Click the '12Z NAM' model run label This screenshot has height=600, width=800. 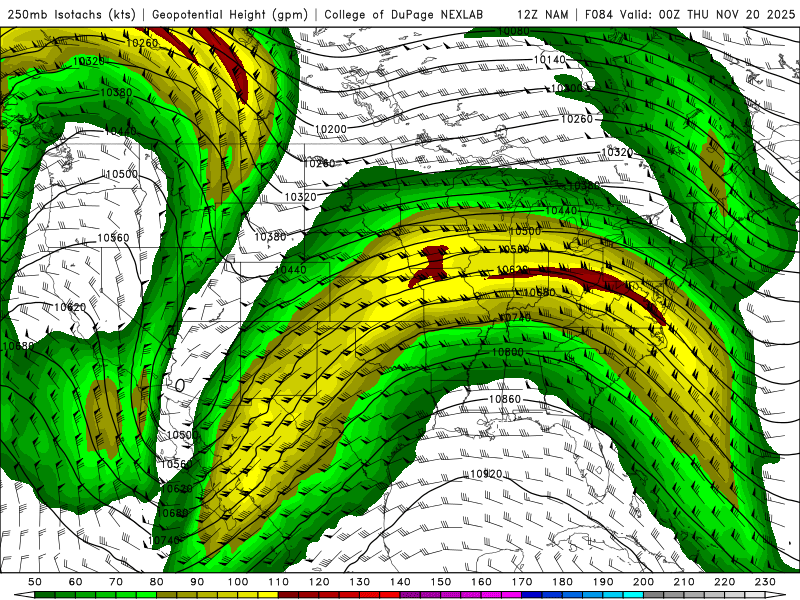click(543, 14)
